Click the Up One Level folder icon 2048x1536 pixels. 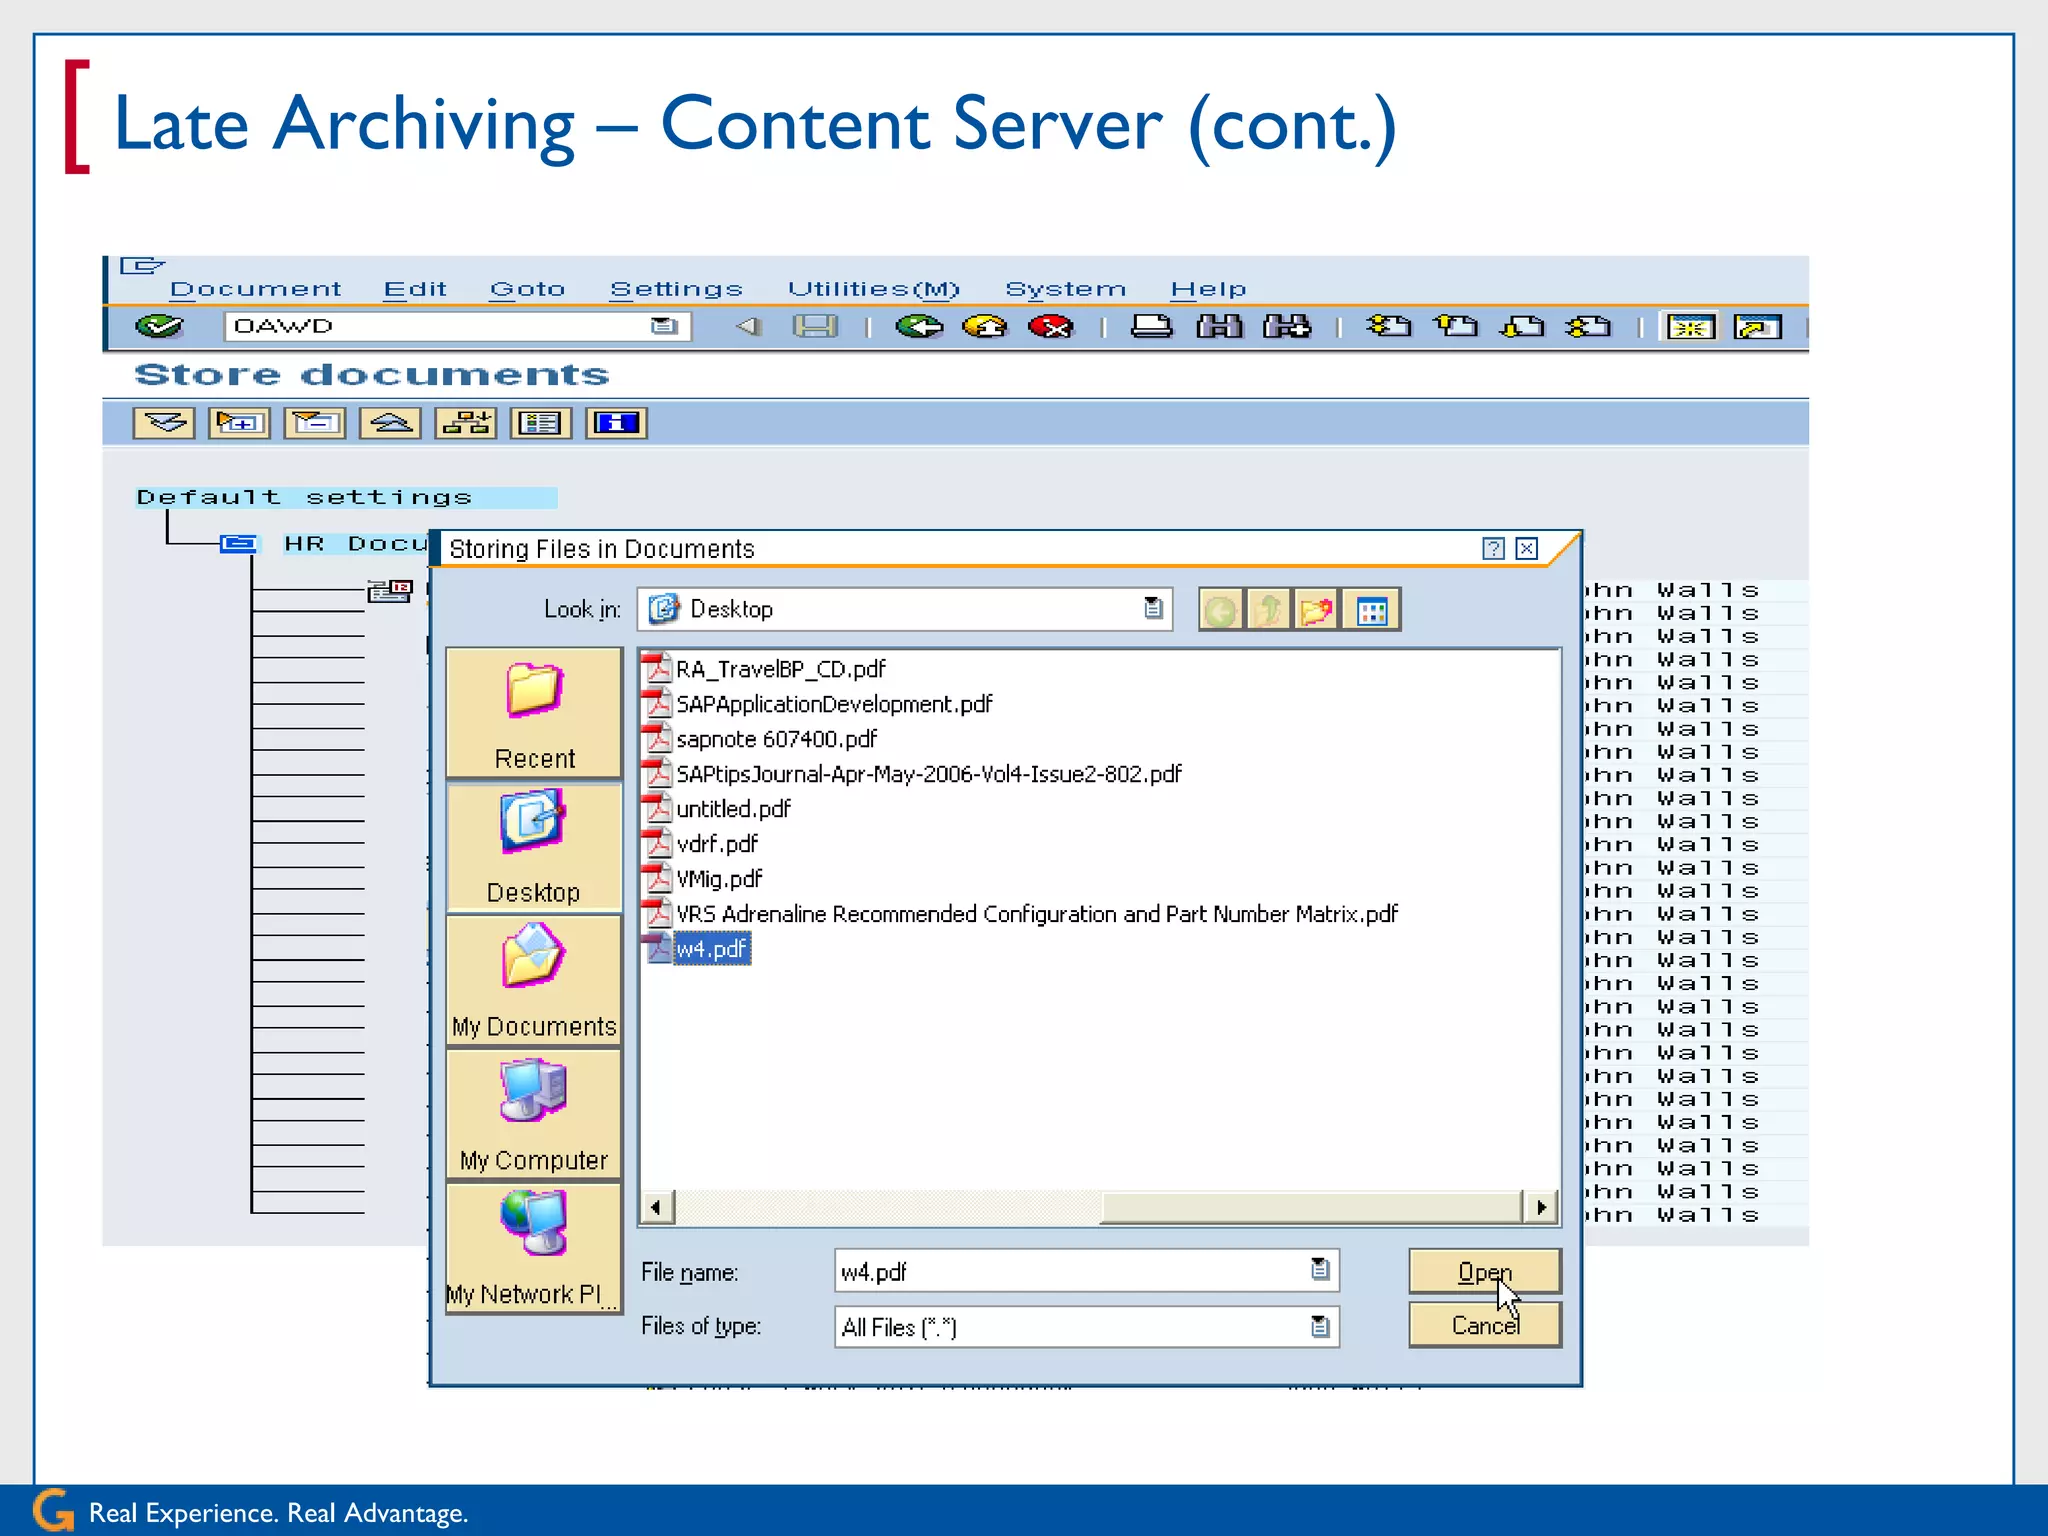click(1269, 610)
